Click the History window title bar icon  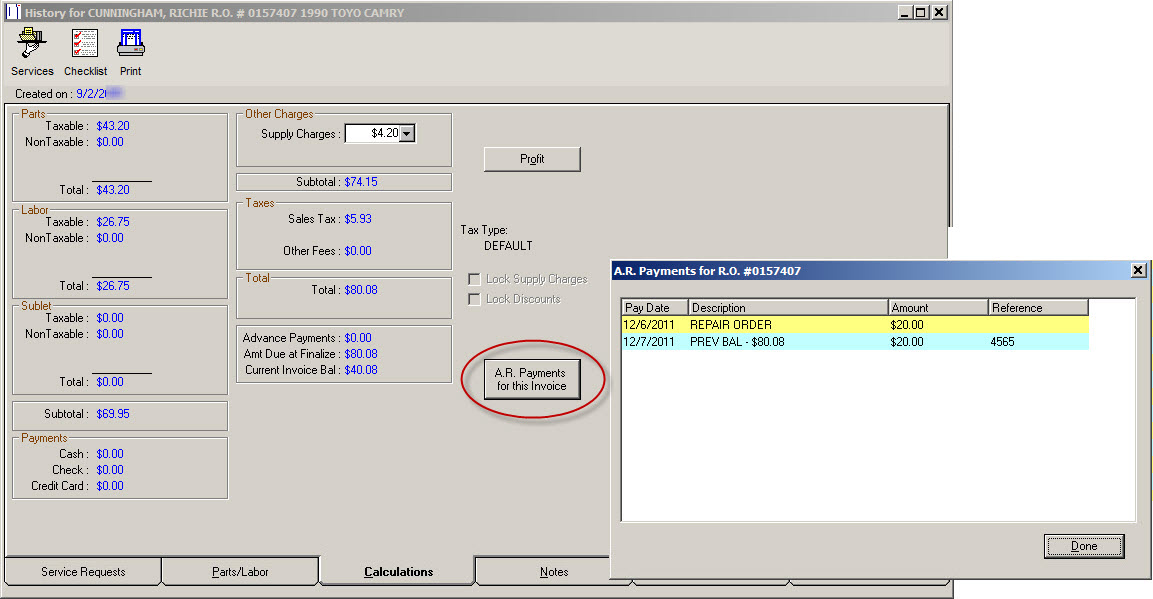pyautogui.click(x=13, y=13)
